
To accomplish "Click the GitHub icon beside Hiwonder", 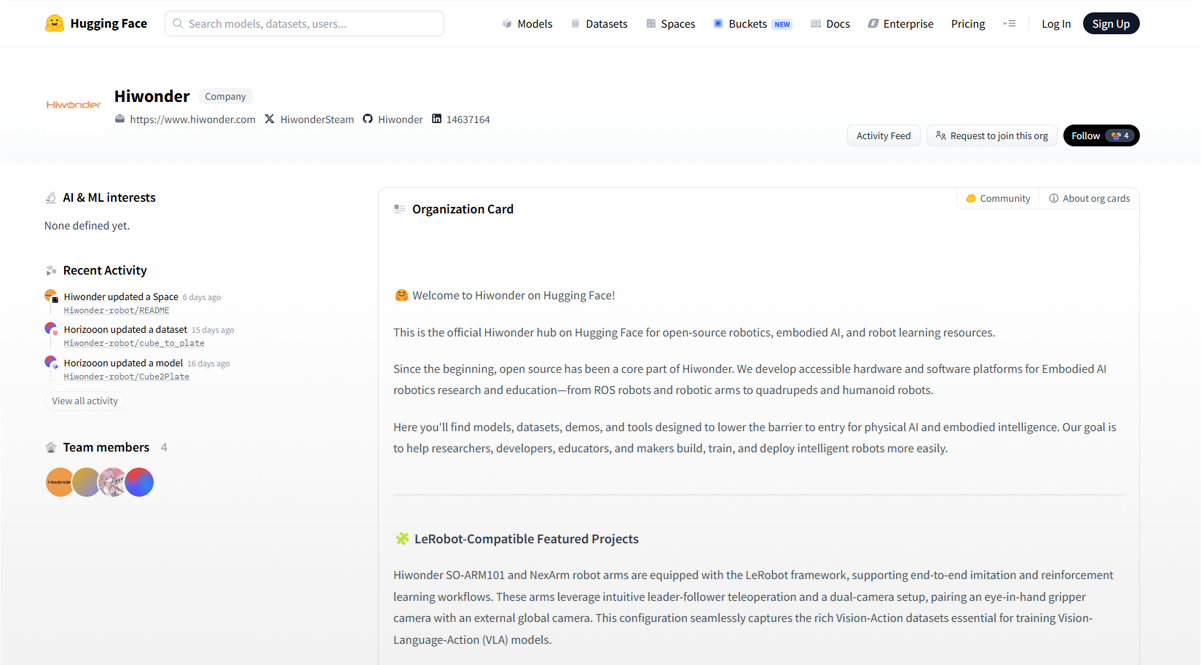I will coord(367,119).
